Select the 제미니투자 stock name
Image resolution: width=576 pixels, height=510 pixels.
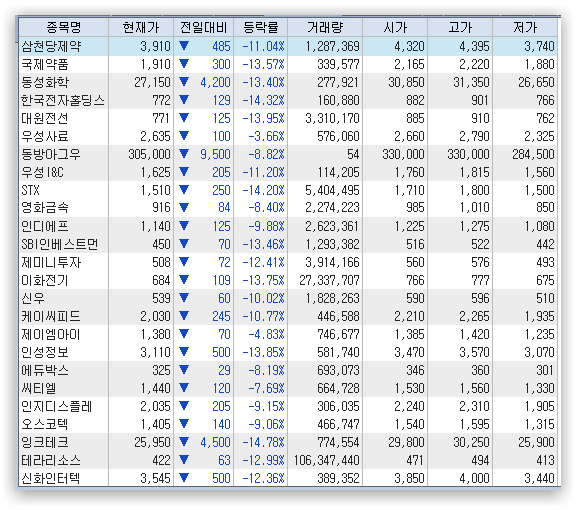point(51,262)
